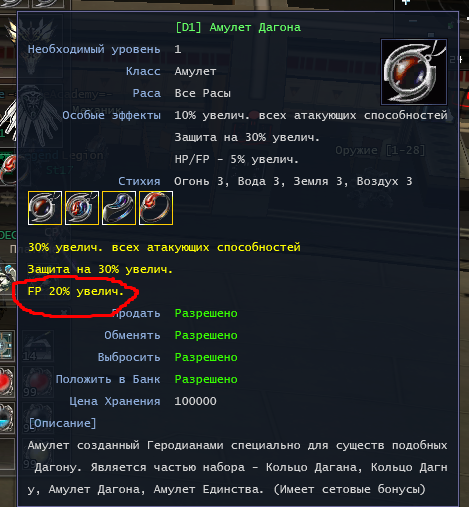469x507 pixels.
Task: Click the [Описание] section label
Action: (x=62, y=423)
